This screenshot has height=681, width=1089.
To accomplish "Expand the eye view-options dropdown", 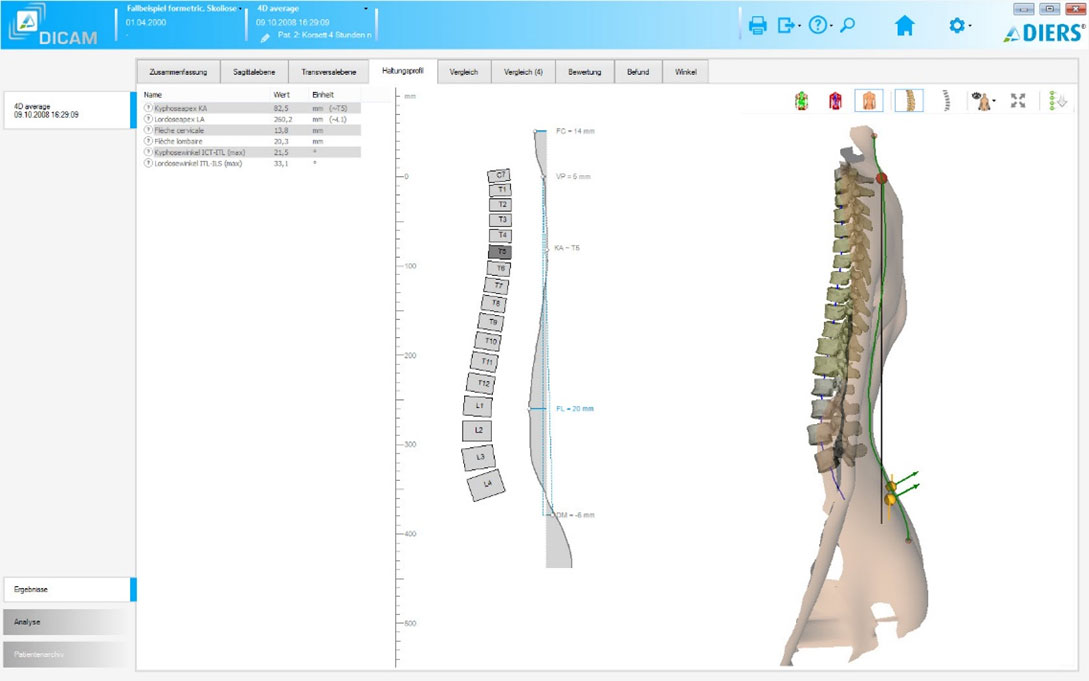I will (984, 101).
